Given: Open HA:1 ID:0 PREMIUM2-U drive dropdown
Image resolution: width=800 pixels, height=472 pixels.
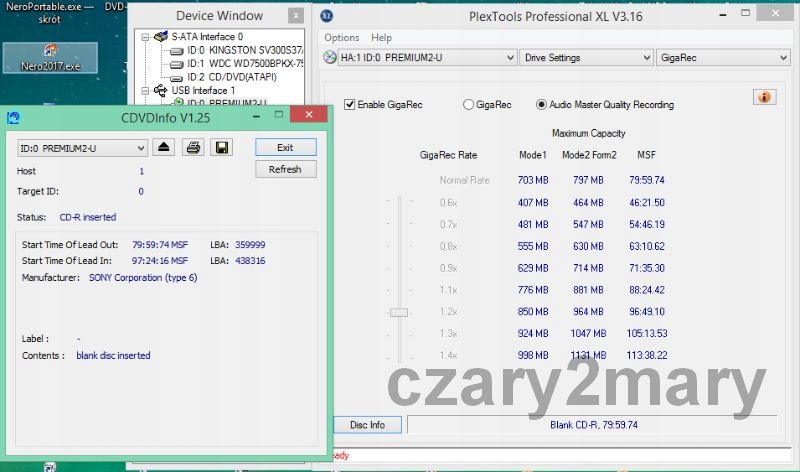Looking at the screenshot, I should pos(428,58).
